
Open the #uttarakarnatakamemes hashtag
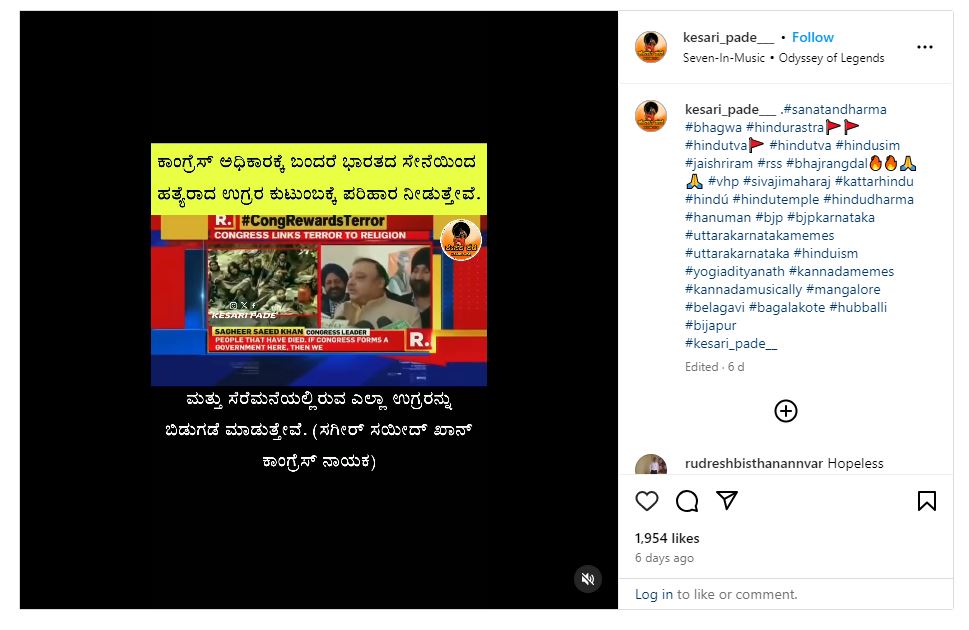pyautogui.click(x=760, y=236)
